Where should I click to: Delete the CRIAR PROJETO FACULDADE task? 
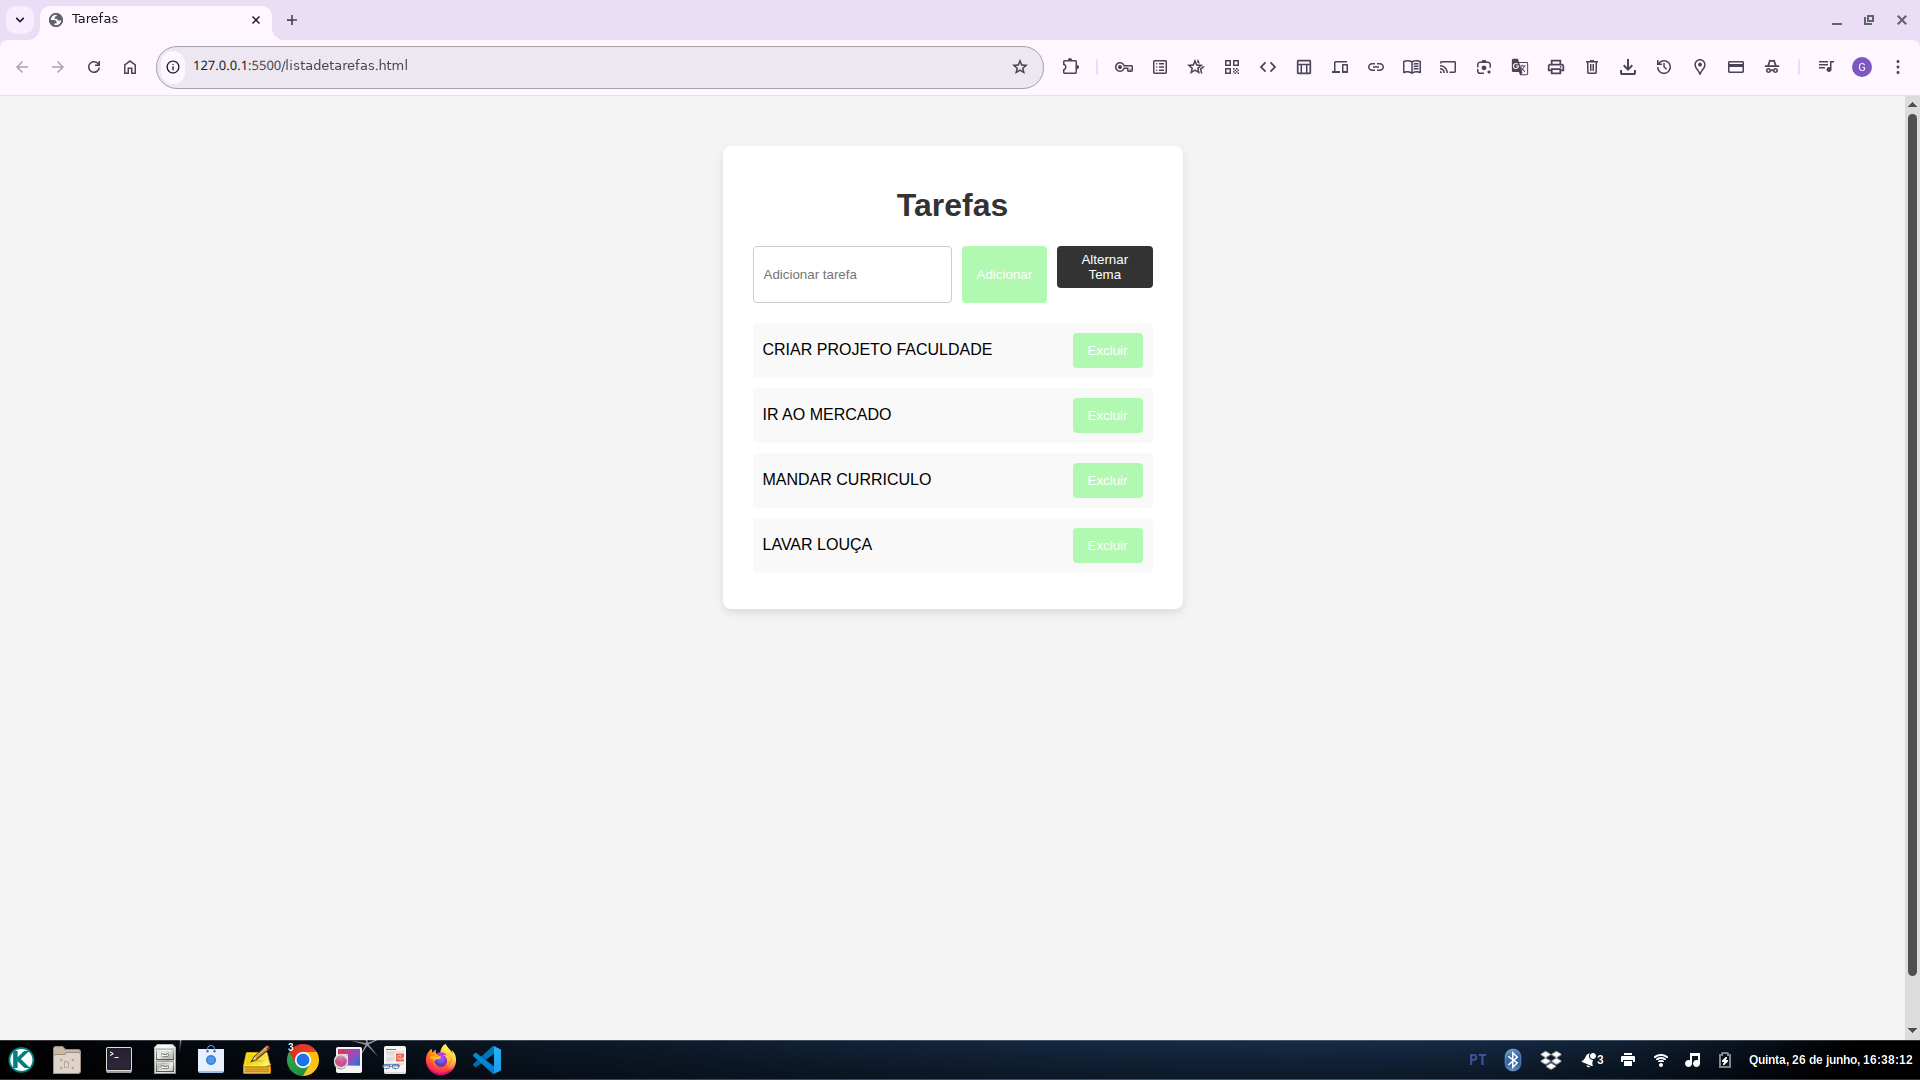(x=1107, y=350)
